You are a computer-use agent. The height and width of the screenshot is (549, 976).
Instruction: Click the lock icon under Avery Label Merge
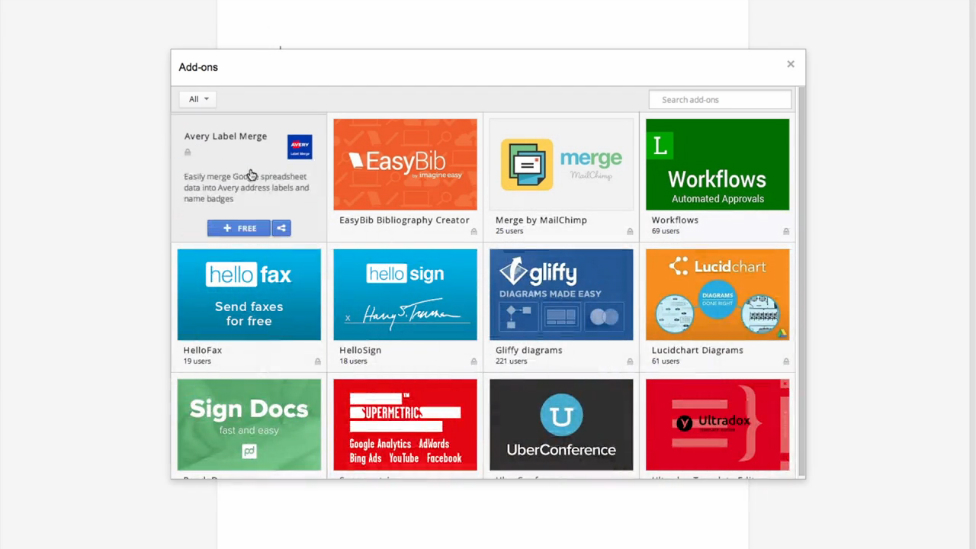pyautogui.click(x=187, y=152)
